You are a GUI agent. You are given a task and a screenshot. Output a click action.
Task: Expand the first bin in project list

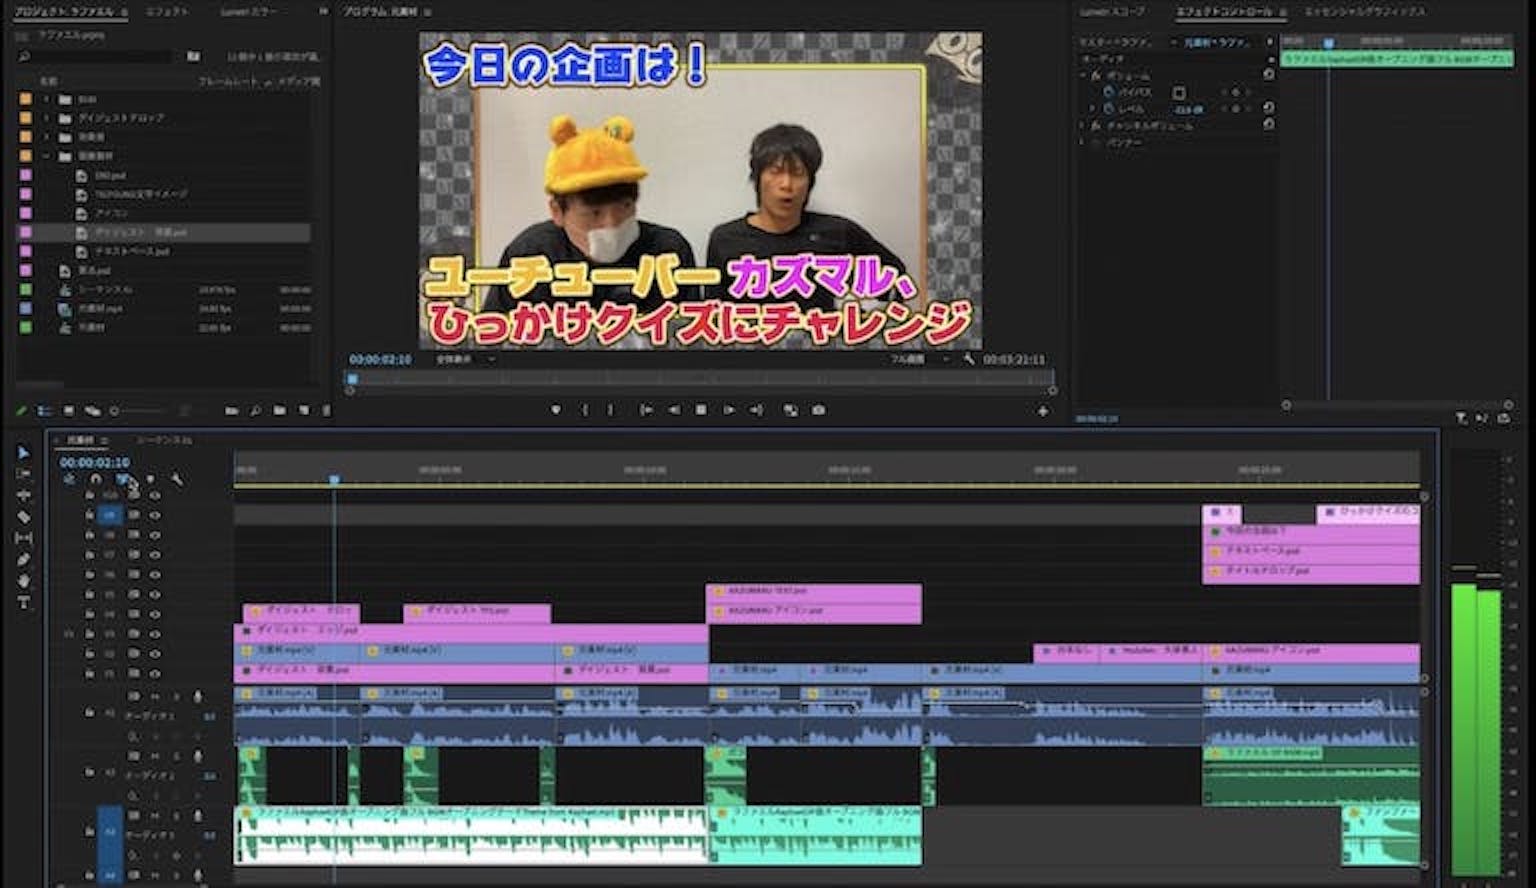(x=46, y=99)
